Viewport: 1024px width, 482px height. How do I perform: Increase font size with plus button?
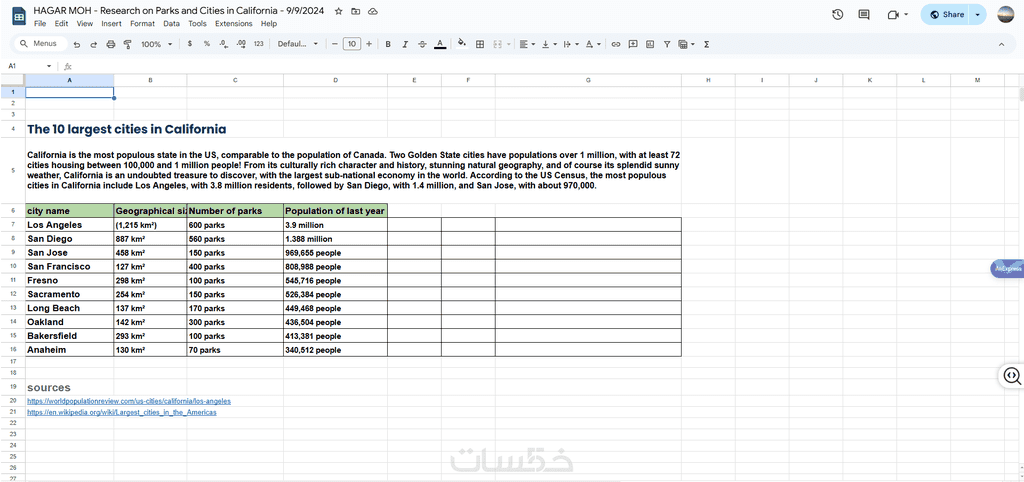[369, 44]
